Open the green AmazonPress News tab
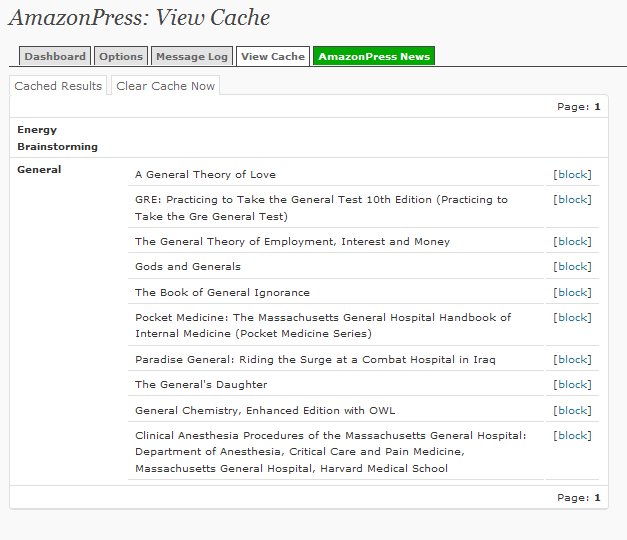This screenshot has height=540, width=627. point(374,56)
